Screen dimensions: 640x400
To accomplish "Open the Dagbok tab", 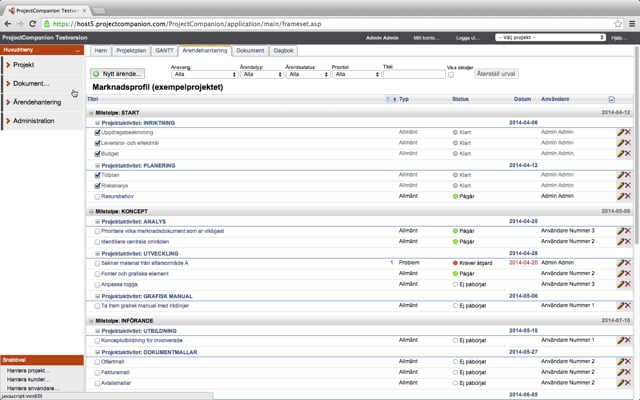I will click(x=283, y=51).
